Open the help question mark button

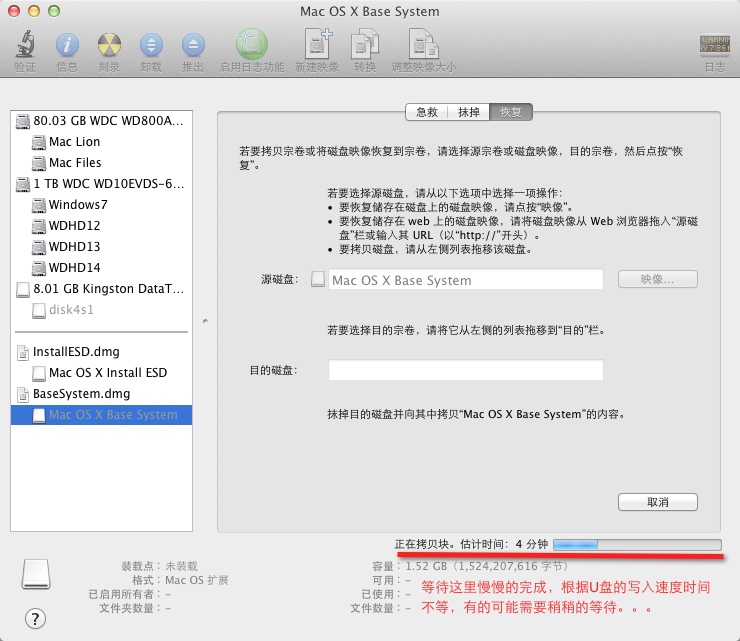35,618
